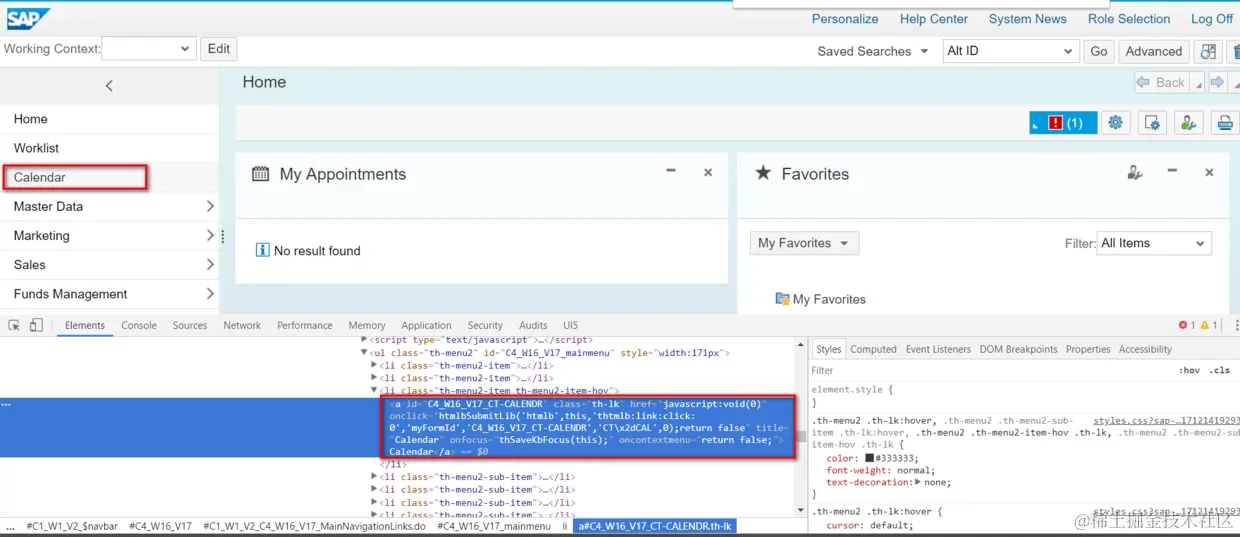Collapse the ul th-menu2 DOM node
The width and height of the screenshot is (1240, 537).
point(364,353)
